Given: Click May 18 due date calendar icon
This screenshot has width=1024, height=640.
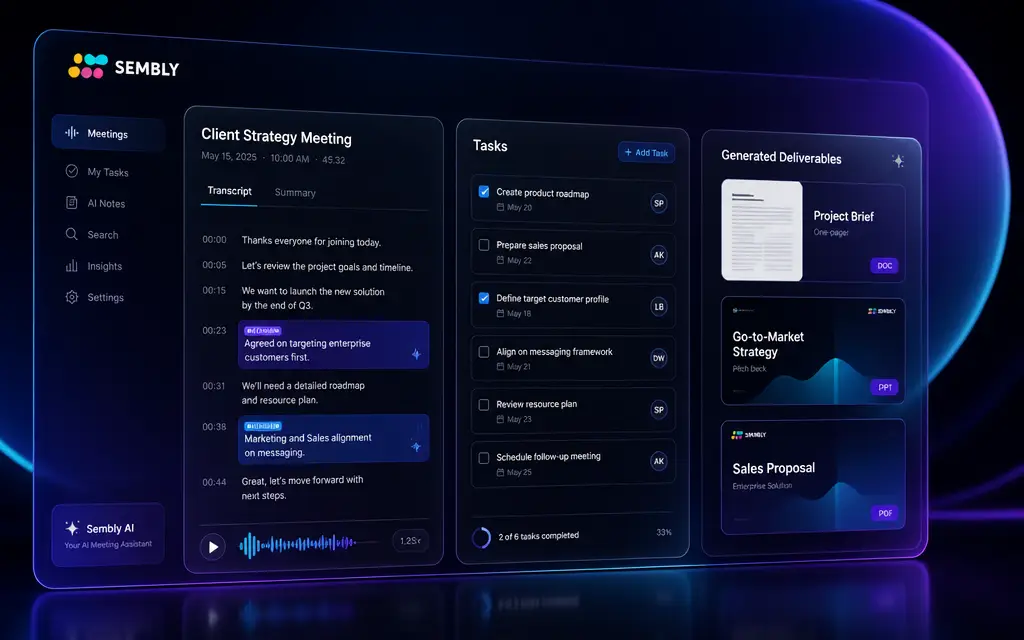Looking at the screenshot, I should [x=500, y=313].
